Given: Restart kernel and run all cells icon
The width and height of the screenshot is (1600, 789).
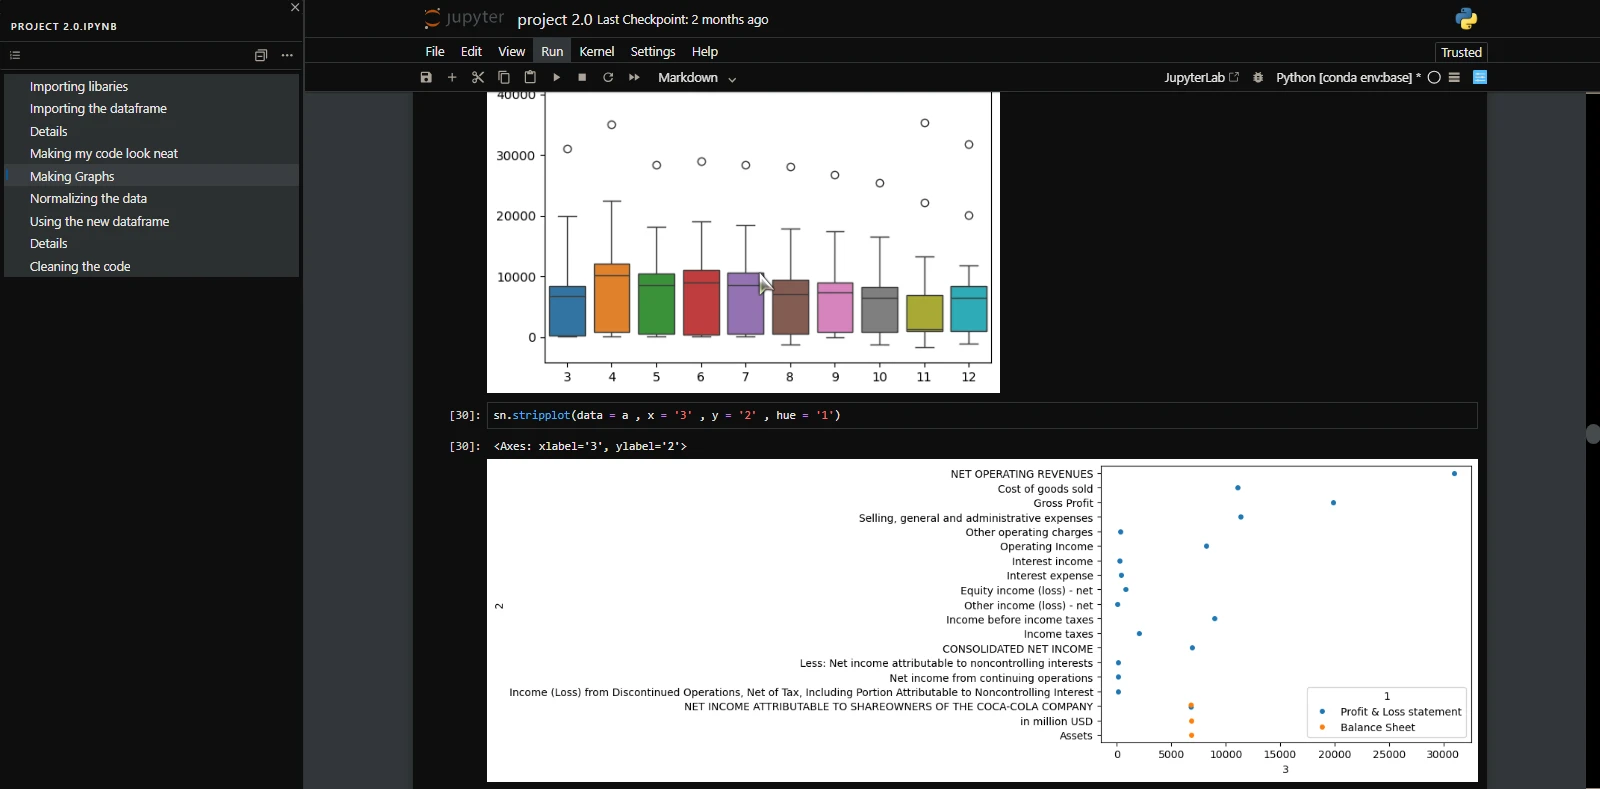Looking at the screenshot, I should click(x=634, y=78).
